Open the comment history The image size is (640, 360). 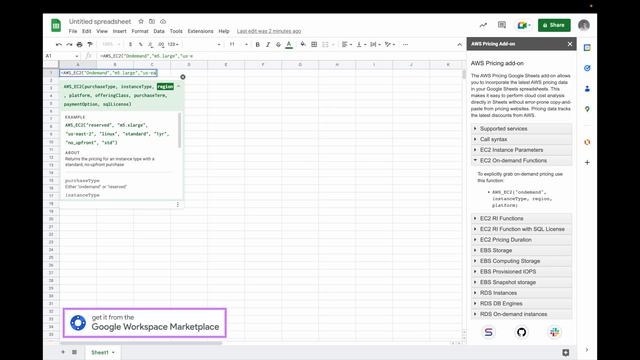click(502, 25)
